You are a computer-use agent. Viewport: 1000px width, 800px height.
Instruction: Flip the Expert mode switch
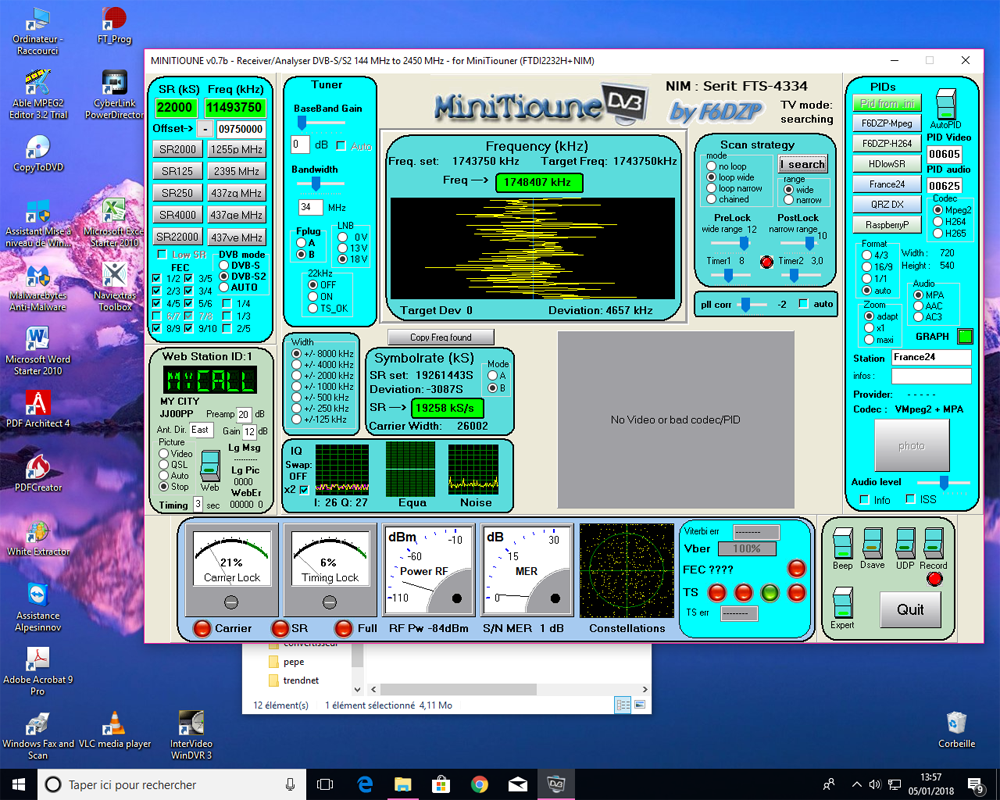[x=842, y=604]
